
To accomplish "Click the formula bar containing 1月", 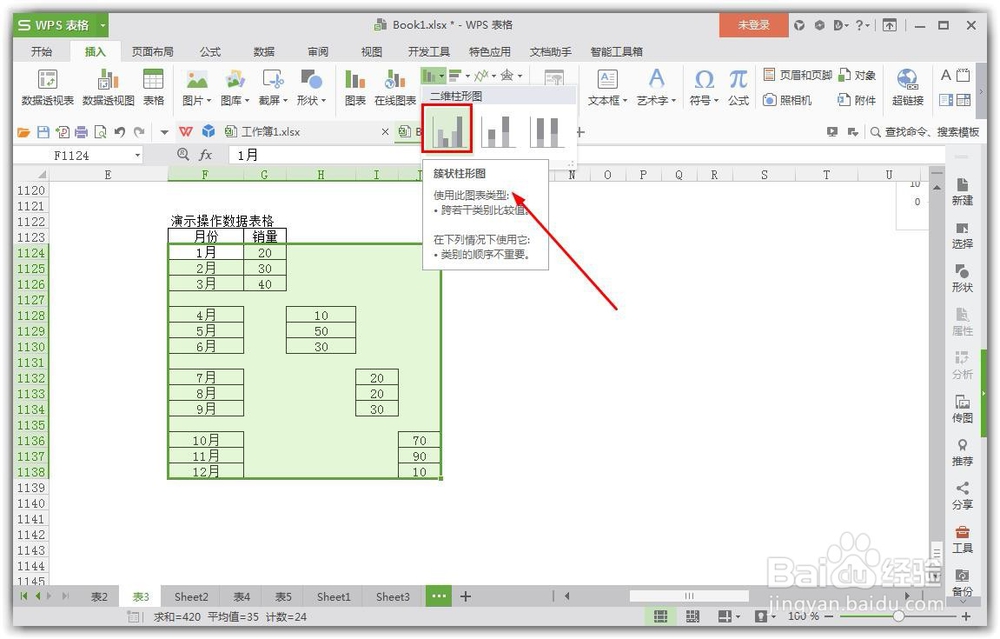I will (587, 155).
